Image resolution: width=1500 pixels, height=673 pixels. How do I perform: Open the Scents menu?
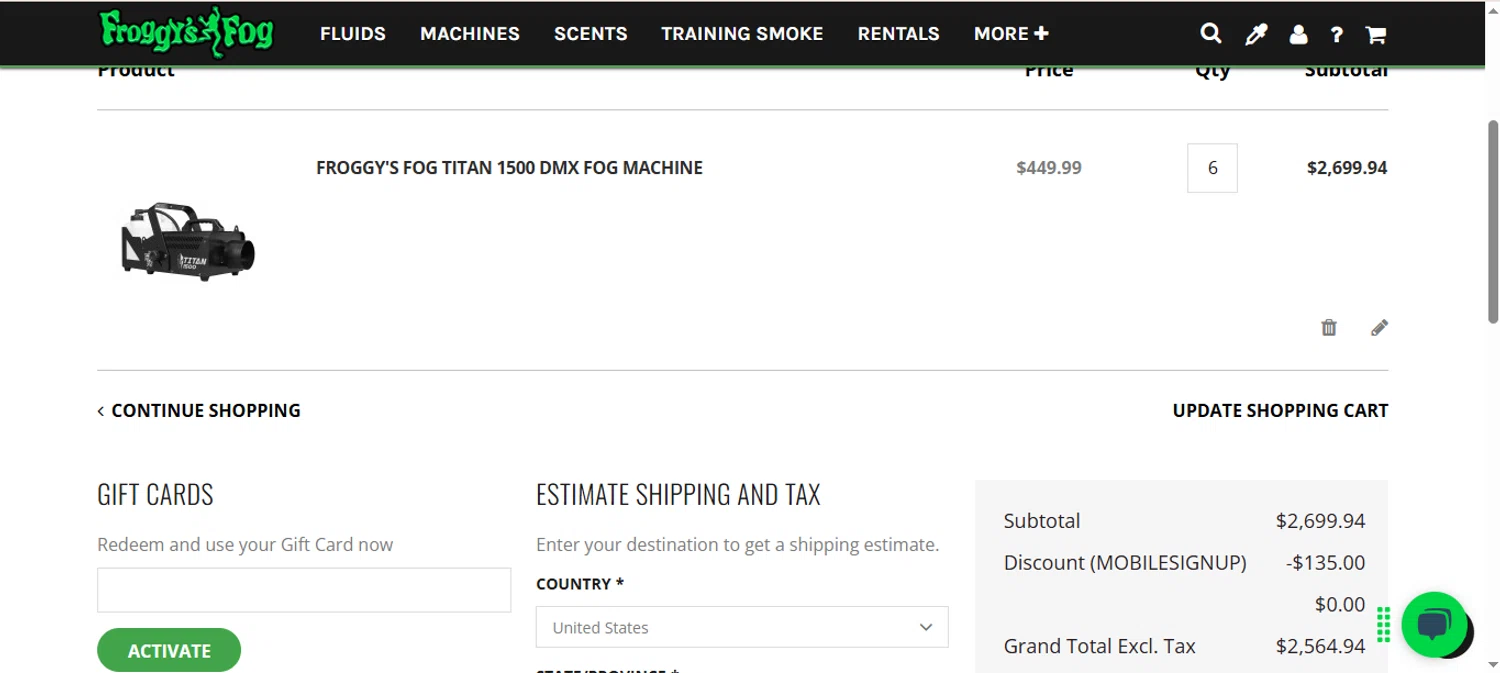point(591,33)
